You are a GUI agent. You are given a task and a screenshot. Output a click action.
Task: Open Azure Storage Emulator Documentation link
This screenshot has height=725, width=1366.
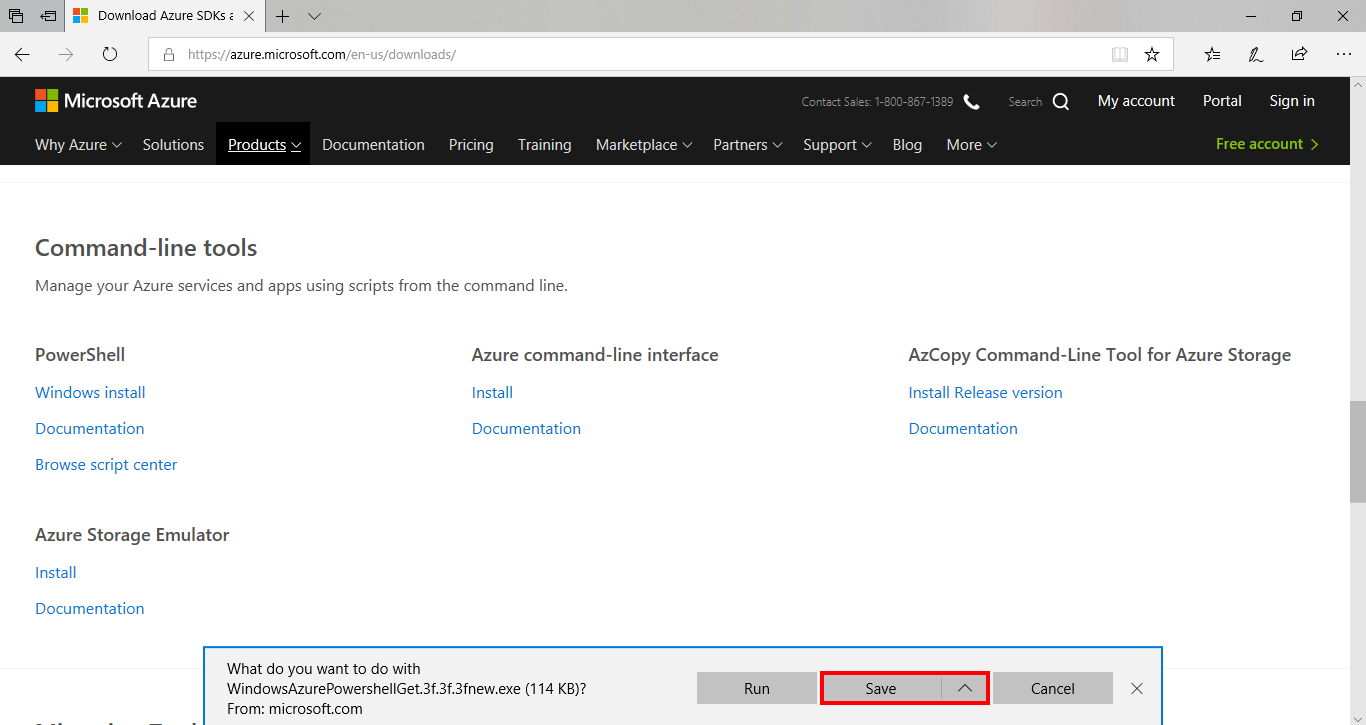pyautogui.click(x=90, y=609)
